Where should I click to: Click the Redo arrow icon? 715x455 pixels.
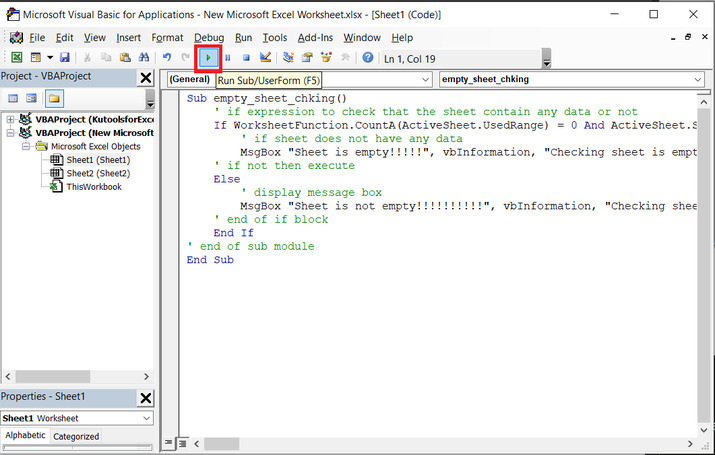[x=185, y=57]
